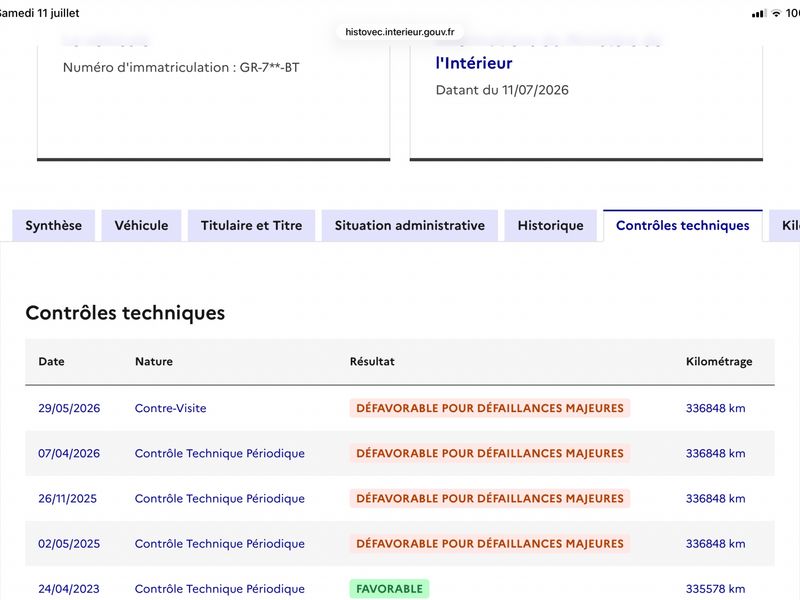Click Contrôle Technique Périodique for 26/11/2025
The height and width of the screenshot is (600, 800).
[220, 498]
